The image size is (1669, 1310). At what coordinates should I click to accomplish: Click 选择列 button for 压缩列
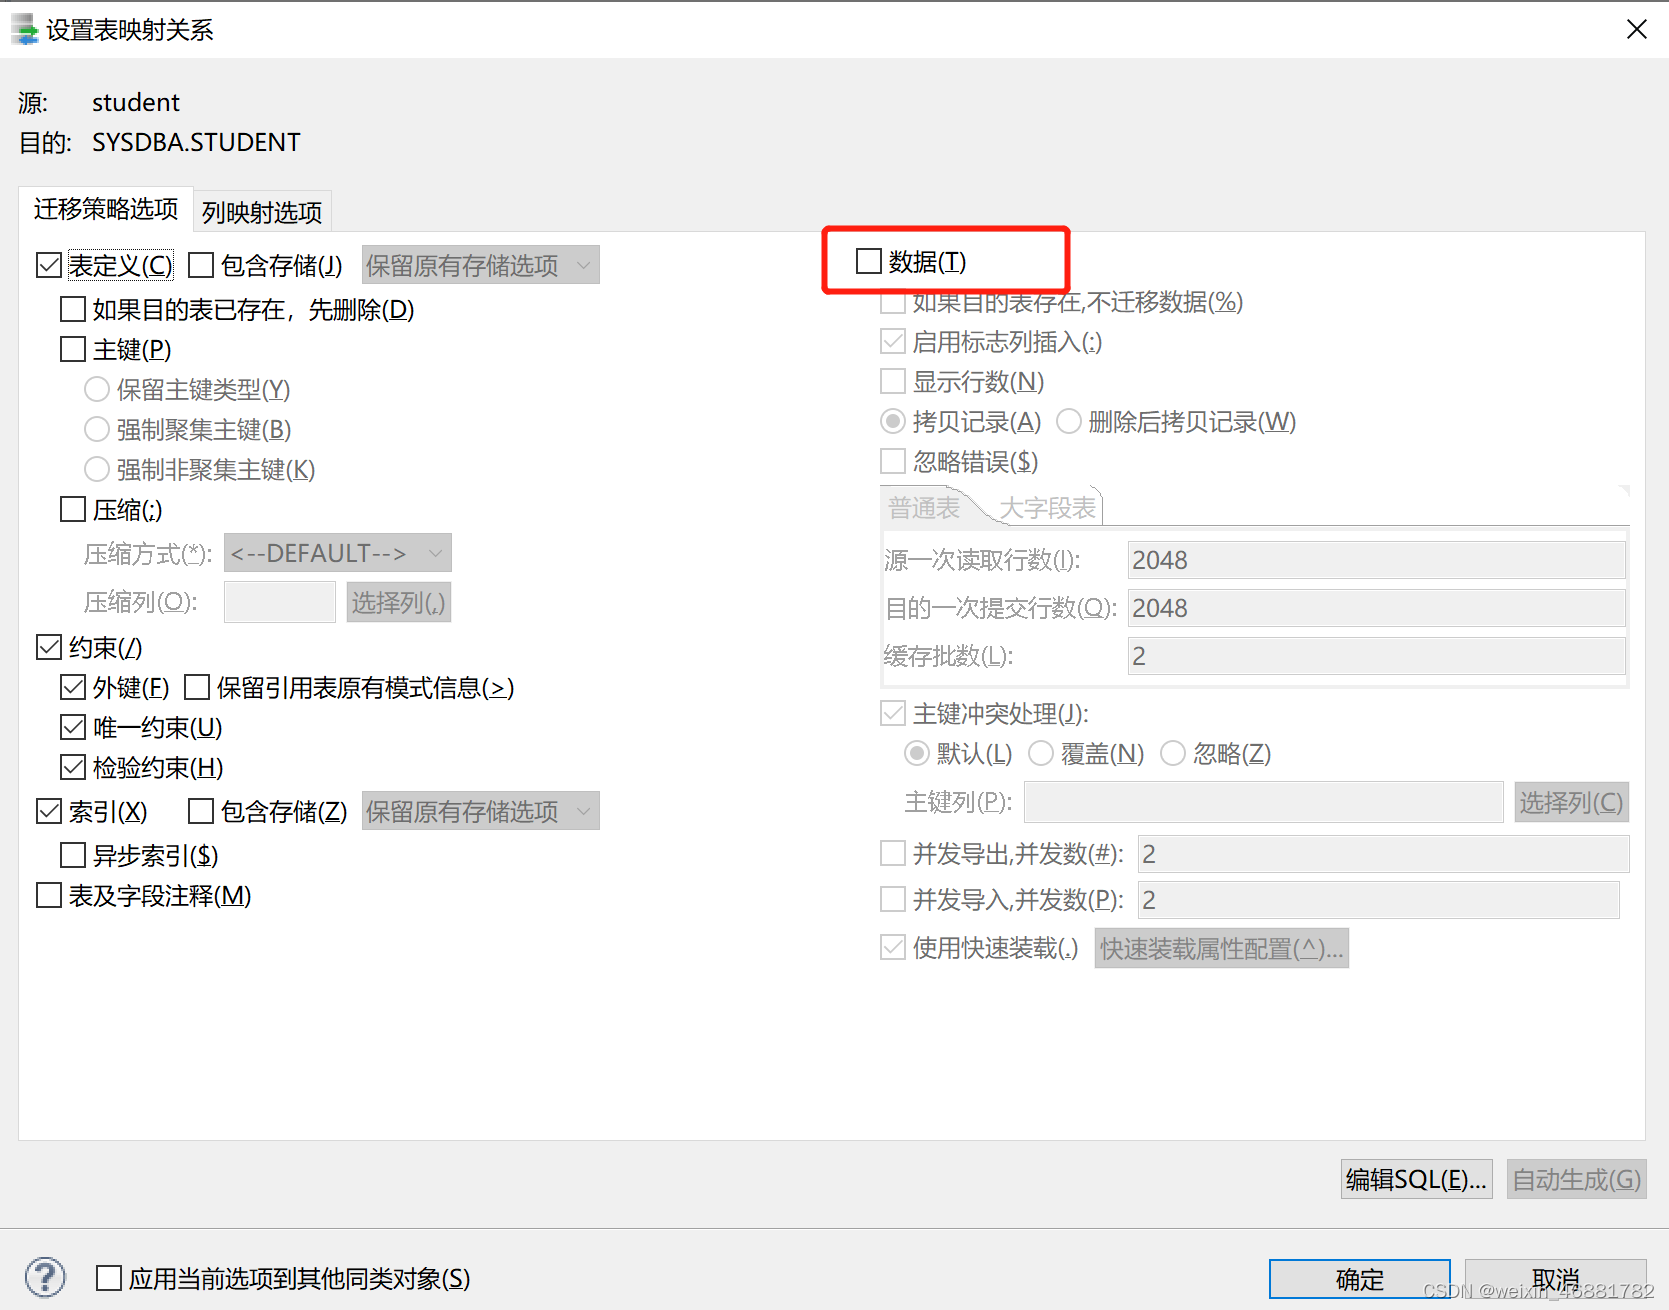click(399, 602)
